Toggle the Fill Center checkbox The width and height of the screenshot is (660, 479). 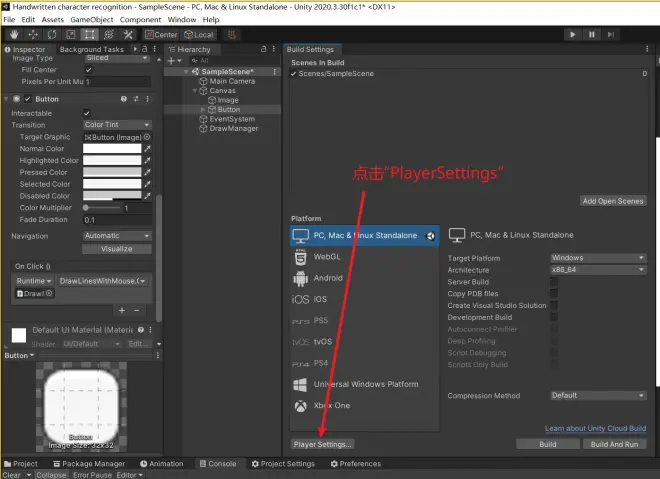click(x=88, y=70)
